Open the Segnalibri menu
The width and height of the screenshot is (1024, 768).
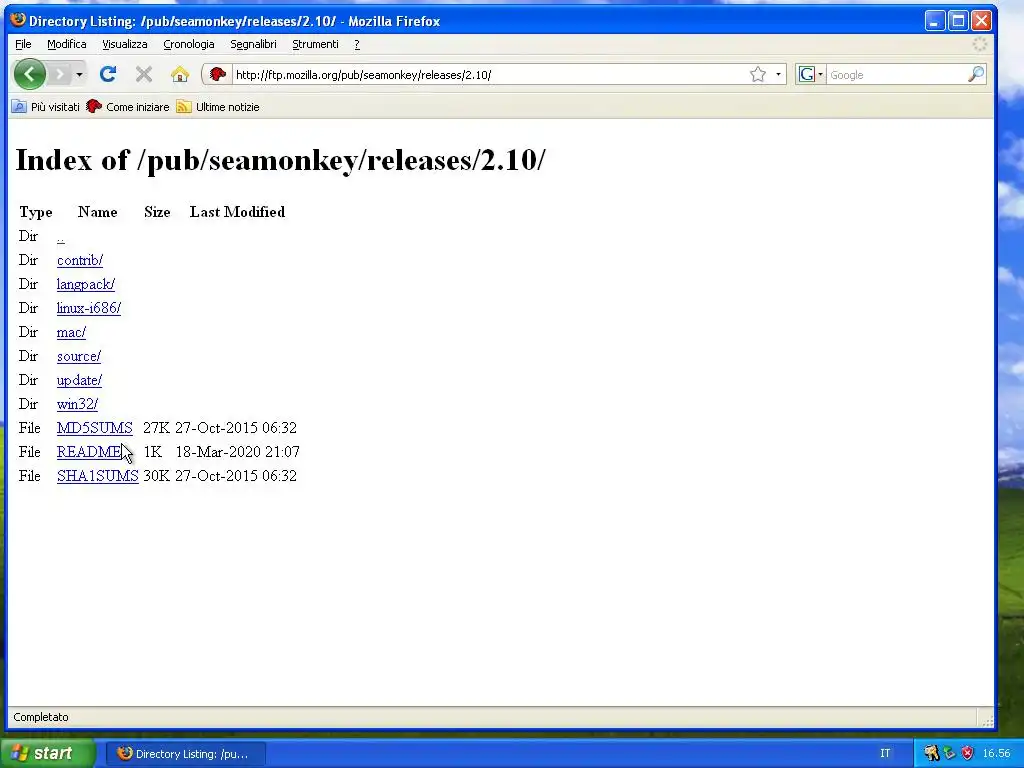253,44
